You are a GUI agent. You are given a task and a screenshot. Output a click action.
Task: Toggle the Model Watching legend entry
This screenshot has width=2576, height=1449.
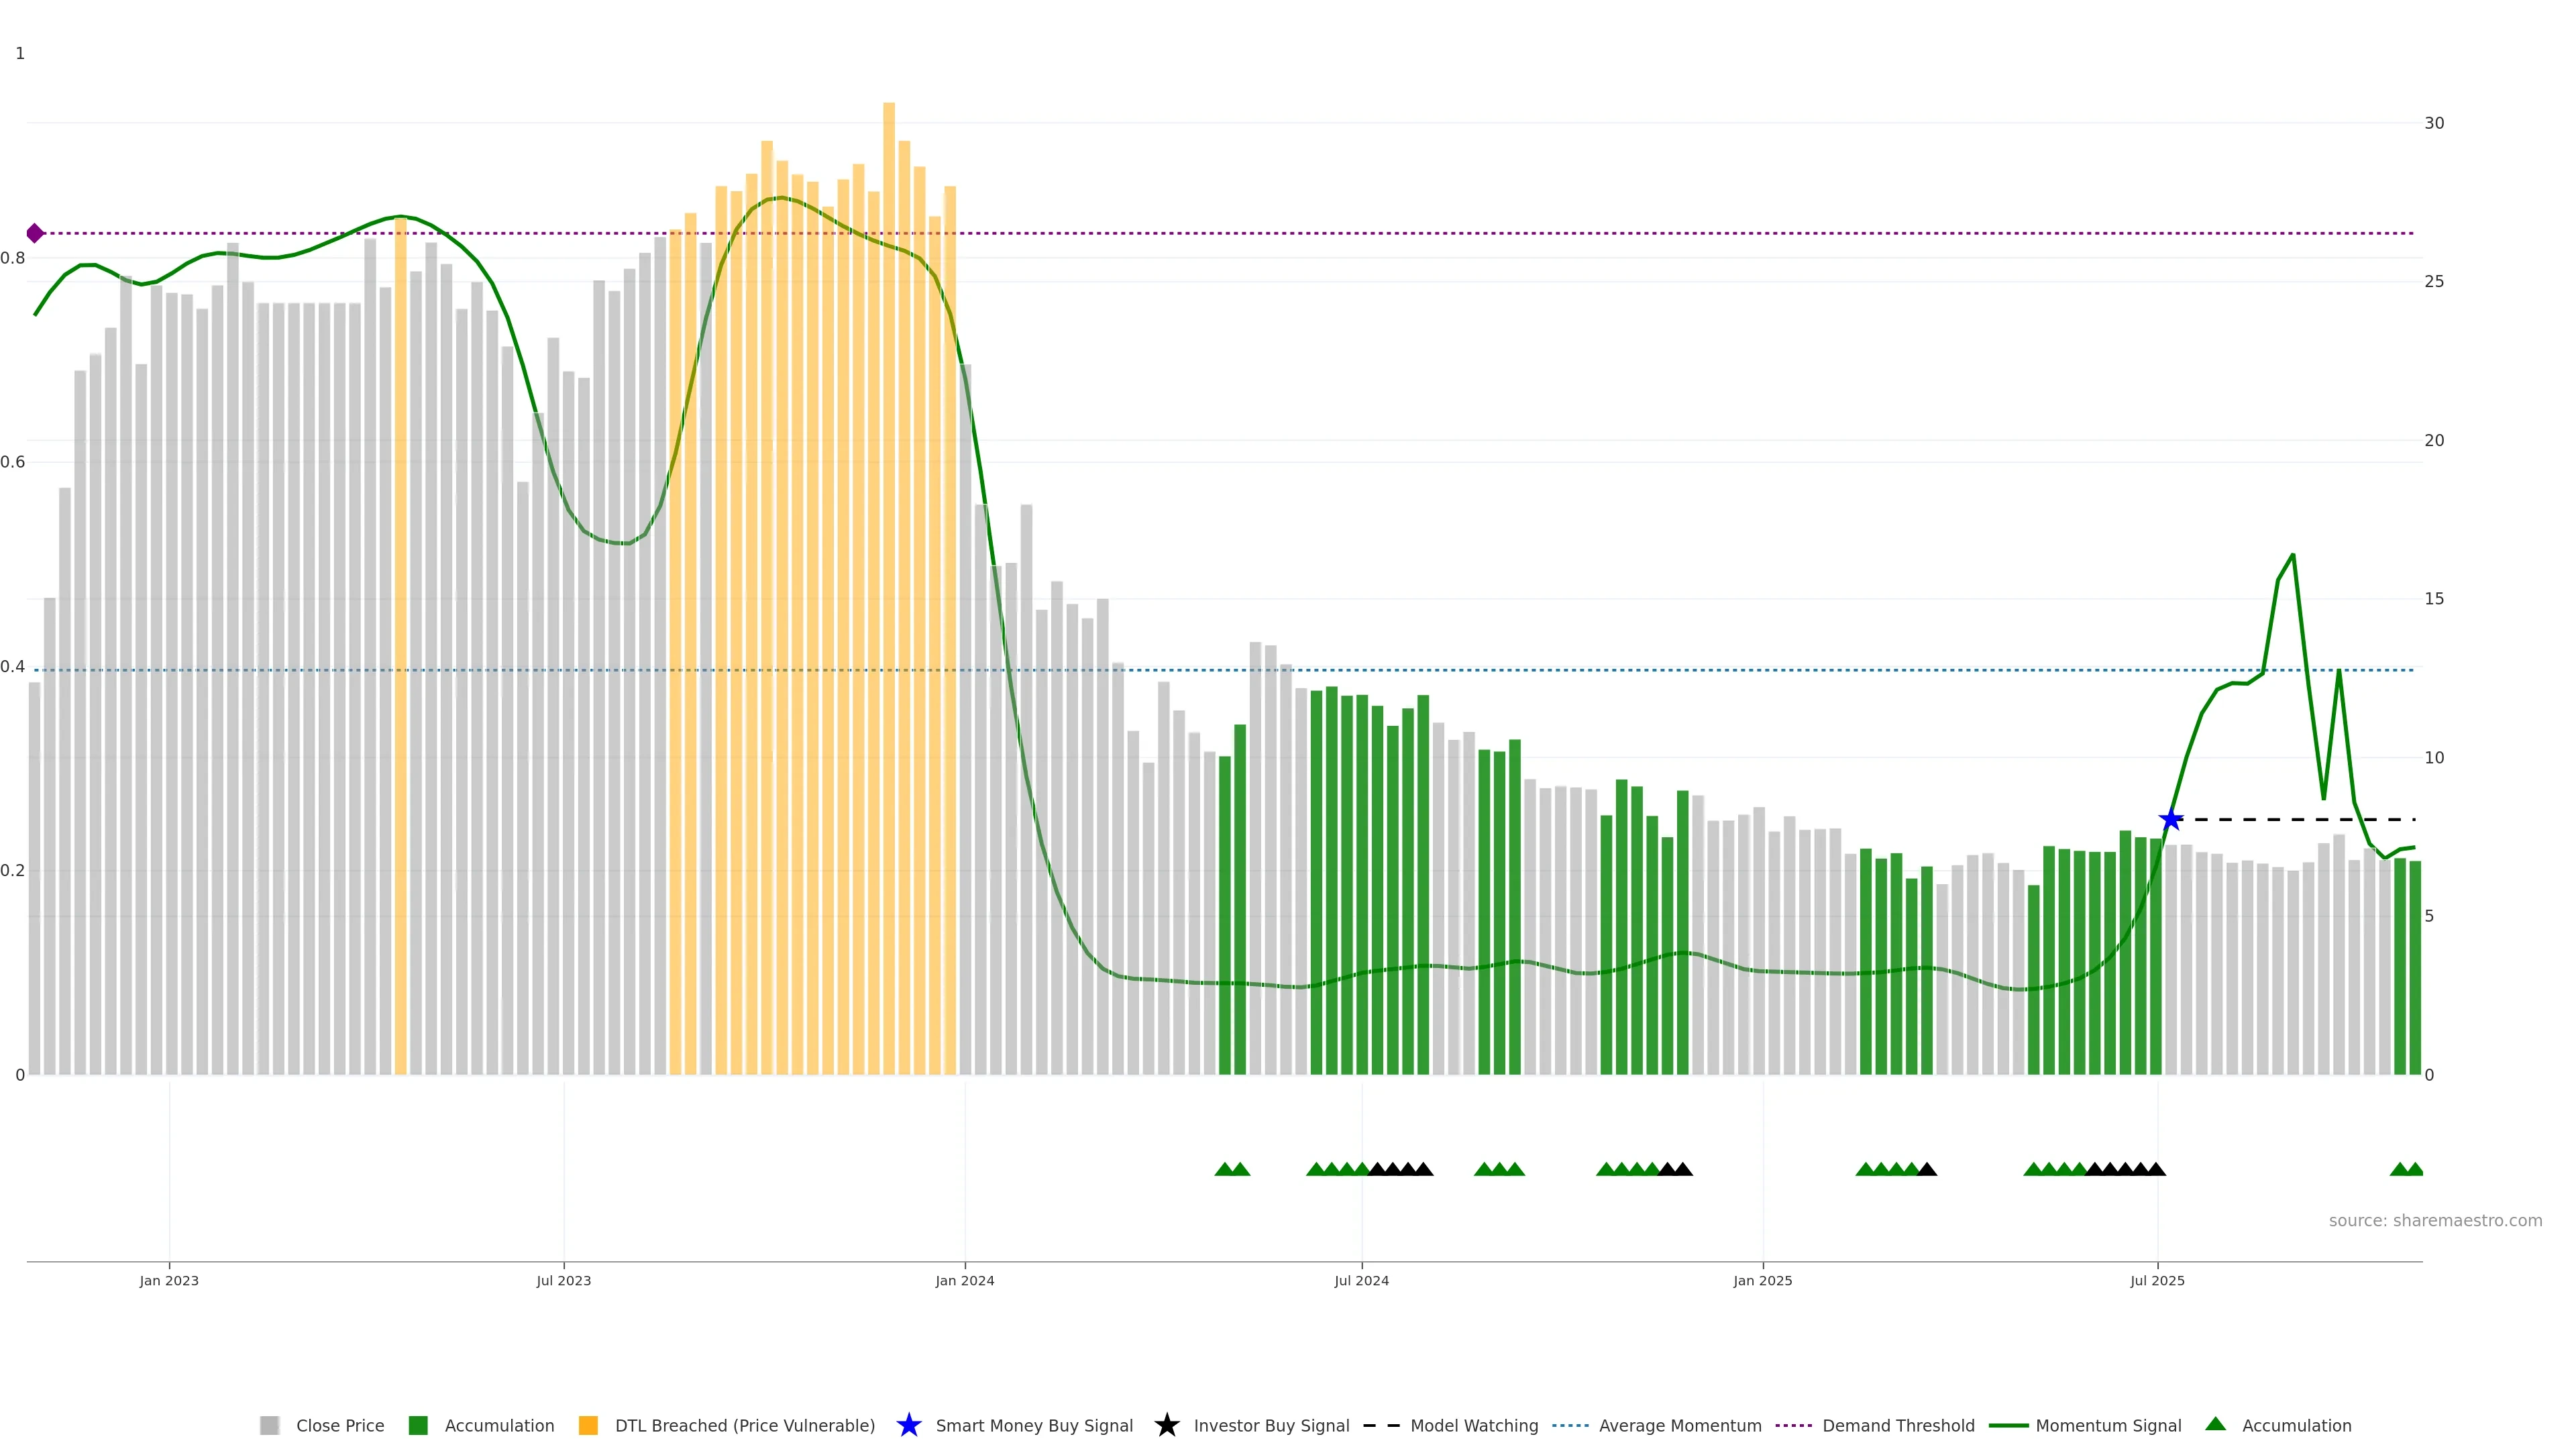point(1473,1425)
